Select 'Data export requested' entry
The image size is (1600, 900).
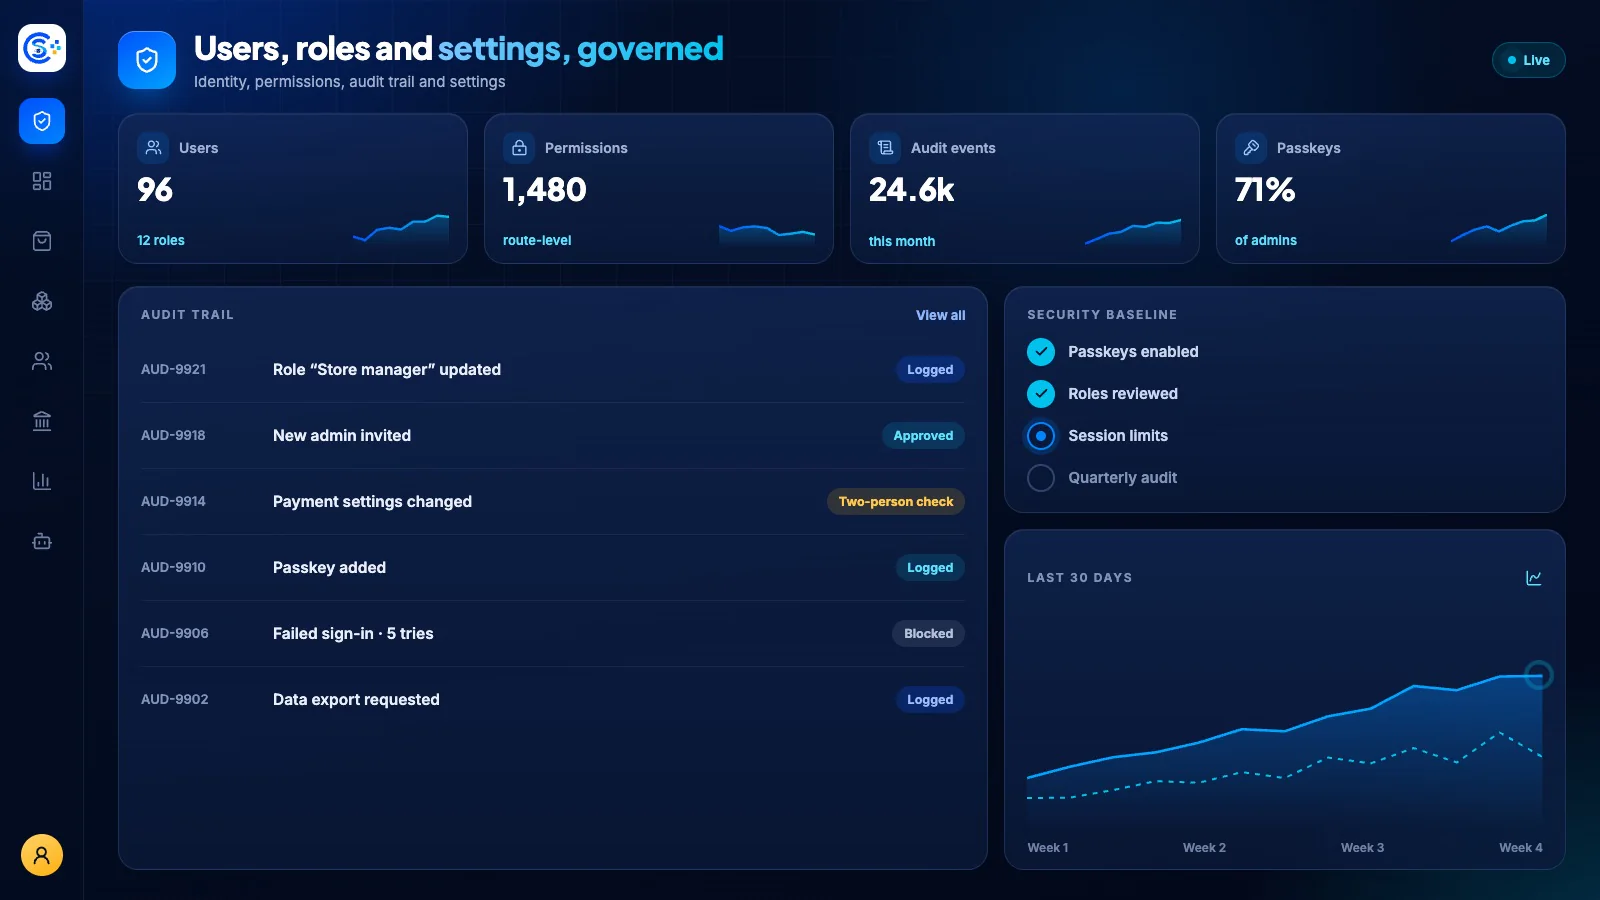click(x=553, y=700)
